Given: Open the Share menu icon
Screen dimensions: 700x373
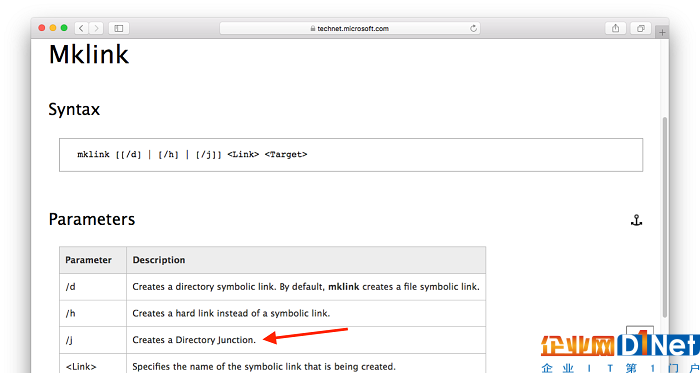Looking at the screenshot, I should coord(616,28).
